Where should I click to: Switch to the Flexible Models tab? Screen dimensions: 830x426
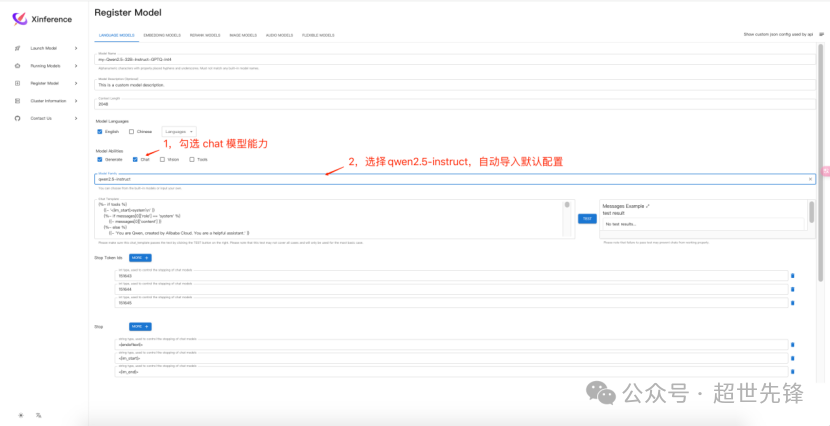(318, 35)
